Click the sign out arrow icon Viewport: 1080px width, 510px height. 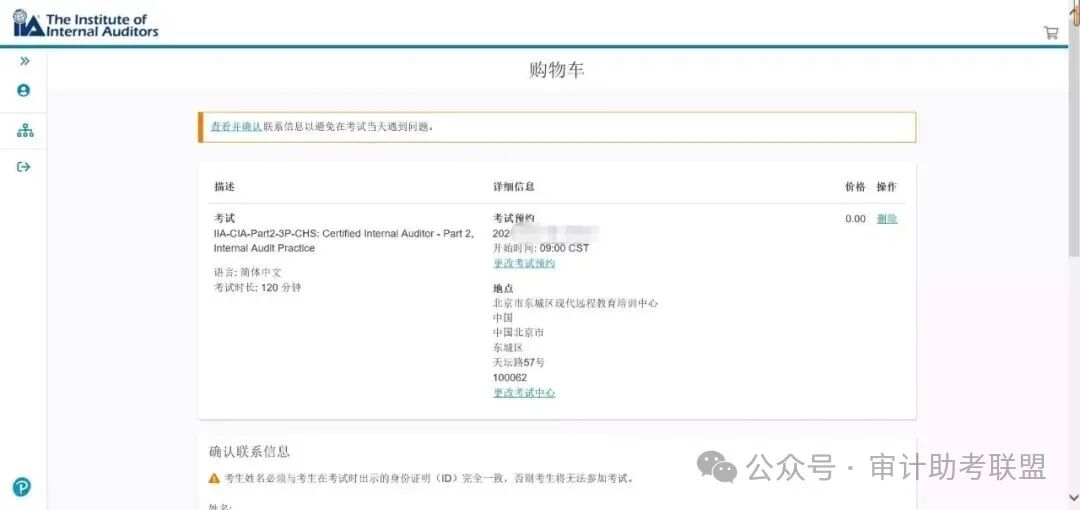tap(24, 167)
